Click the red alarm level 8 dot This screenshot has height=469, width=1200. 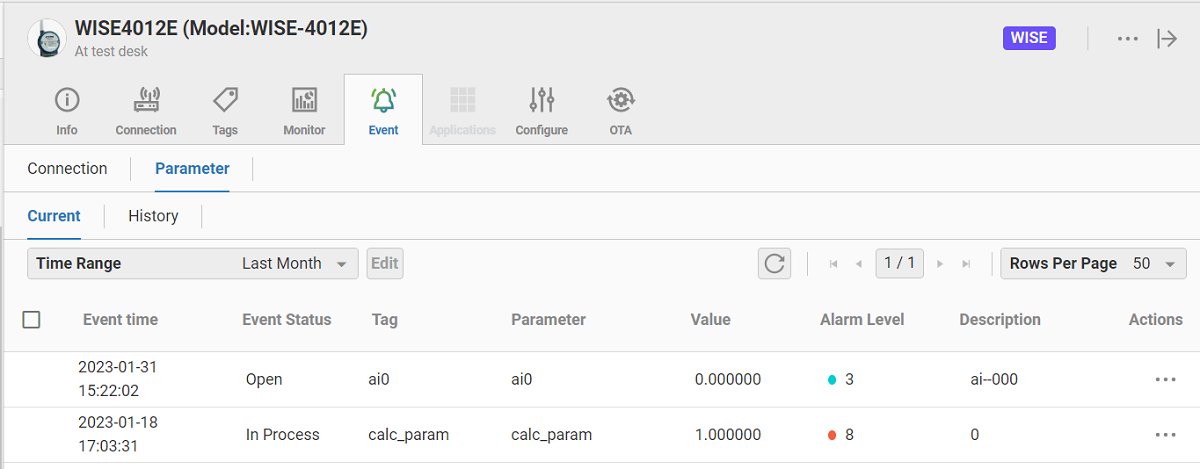click(832, 435)
